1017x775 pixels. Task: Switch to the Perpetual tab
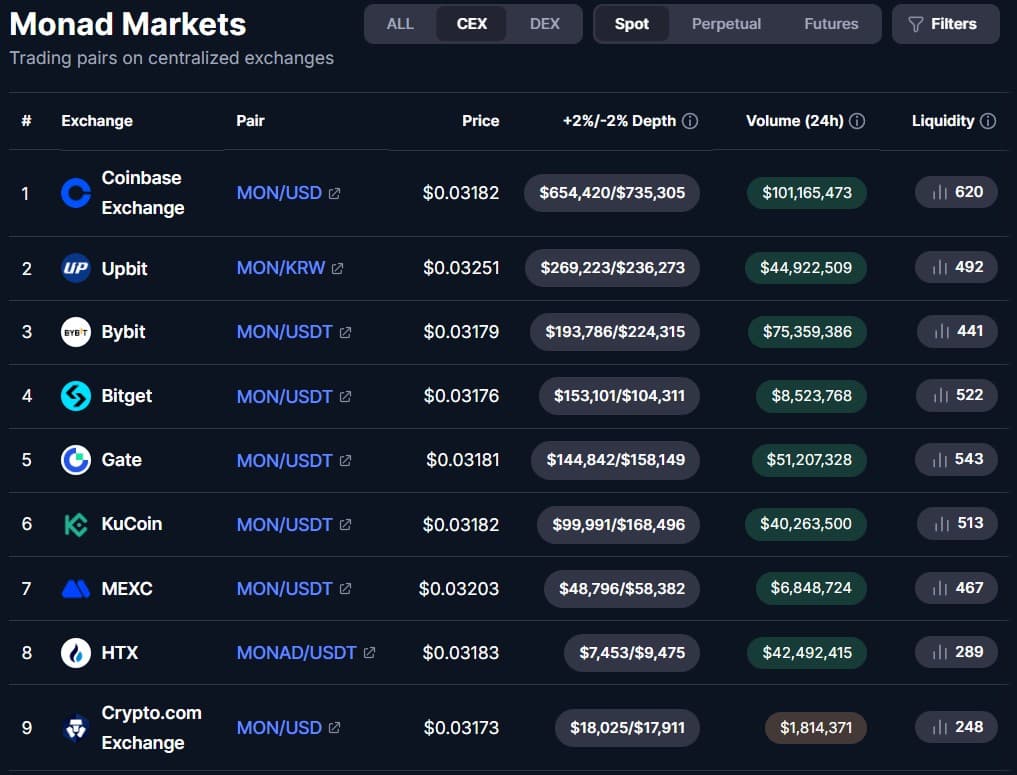point(726,24)
